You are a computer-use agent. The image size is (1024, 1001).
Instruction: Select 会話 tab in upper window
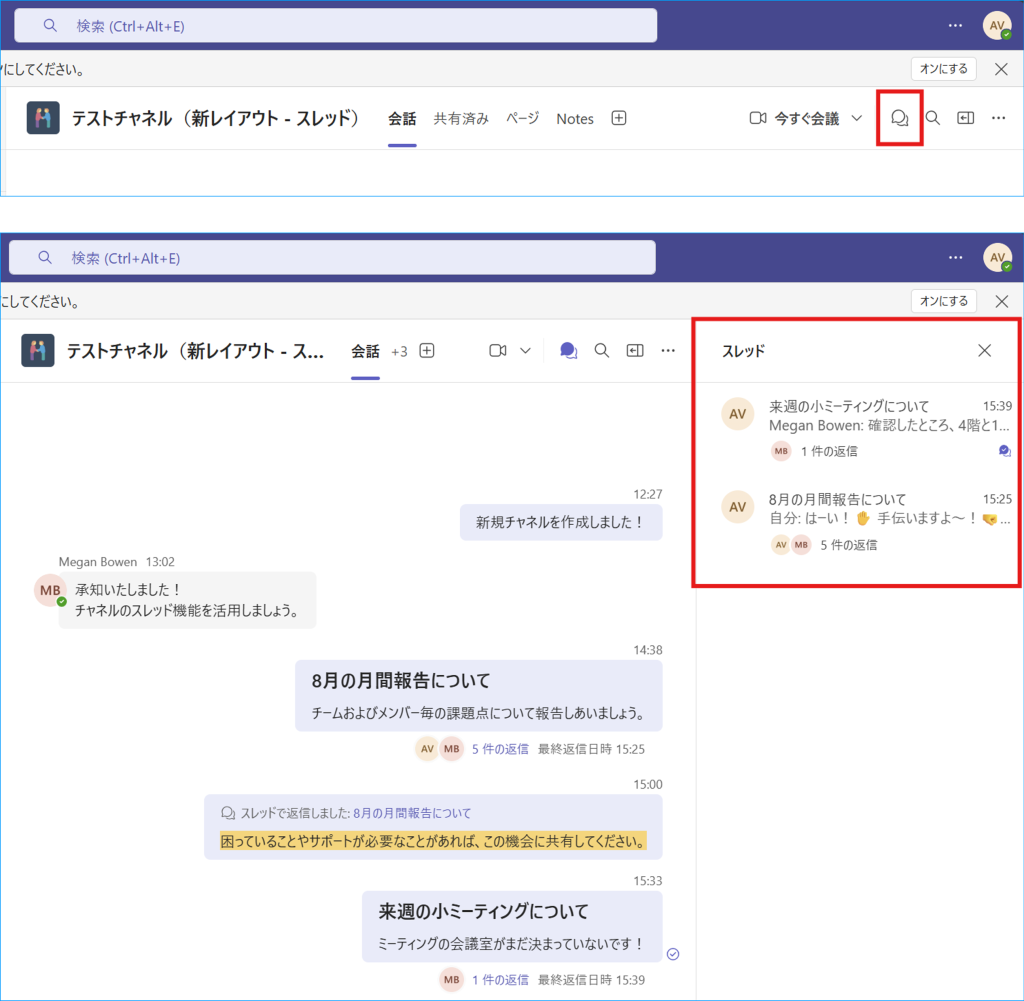pyautogui.click(x=402, y=119)
